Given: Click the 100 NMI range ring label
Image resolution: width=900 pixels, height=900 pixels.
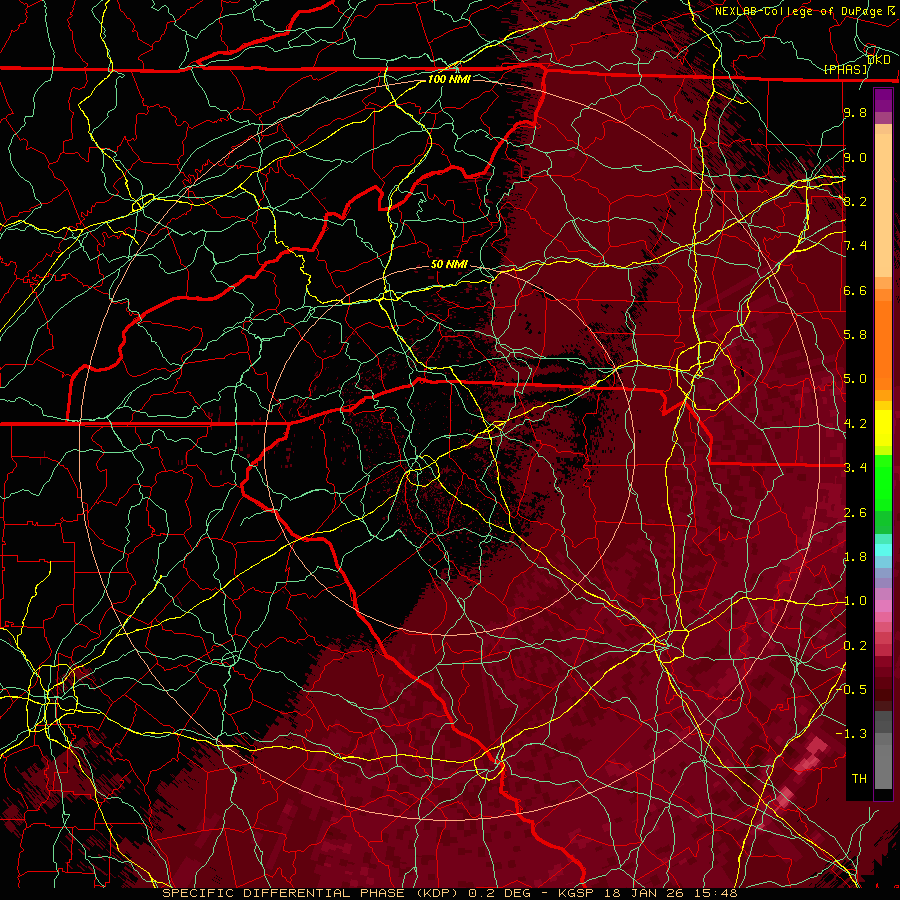Looking at the screenshot, I should click(449, 79).
